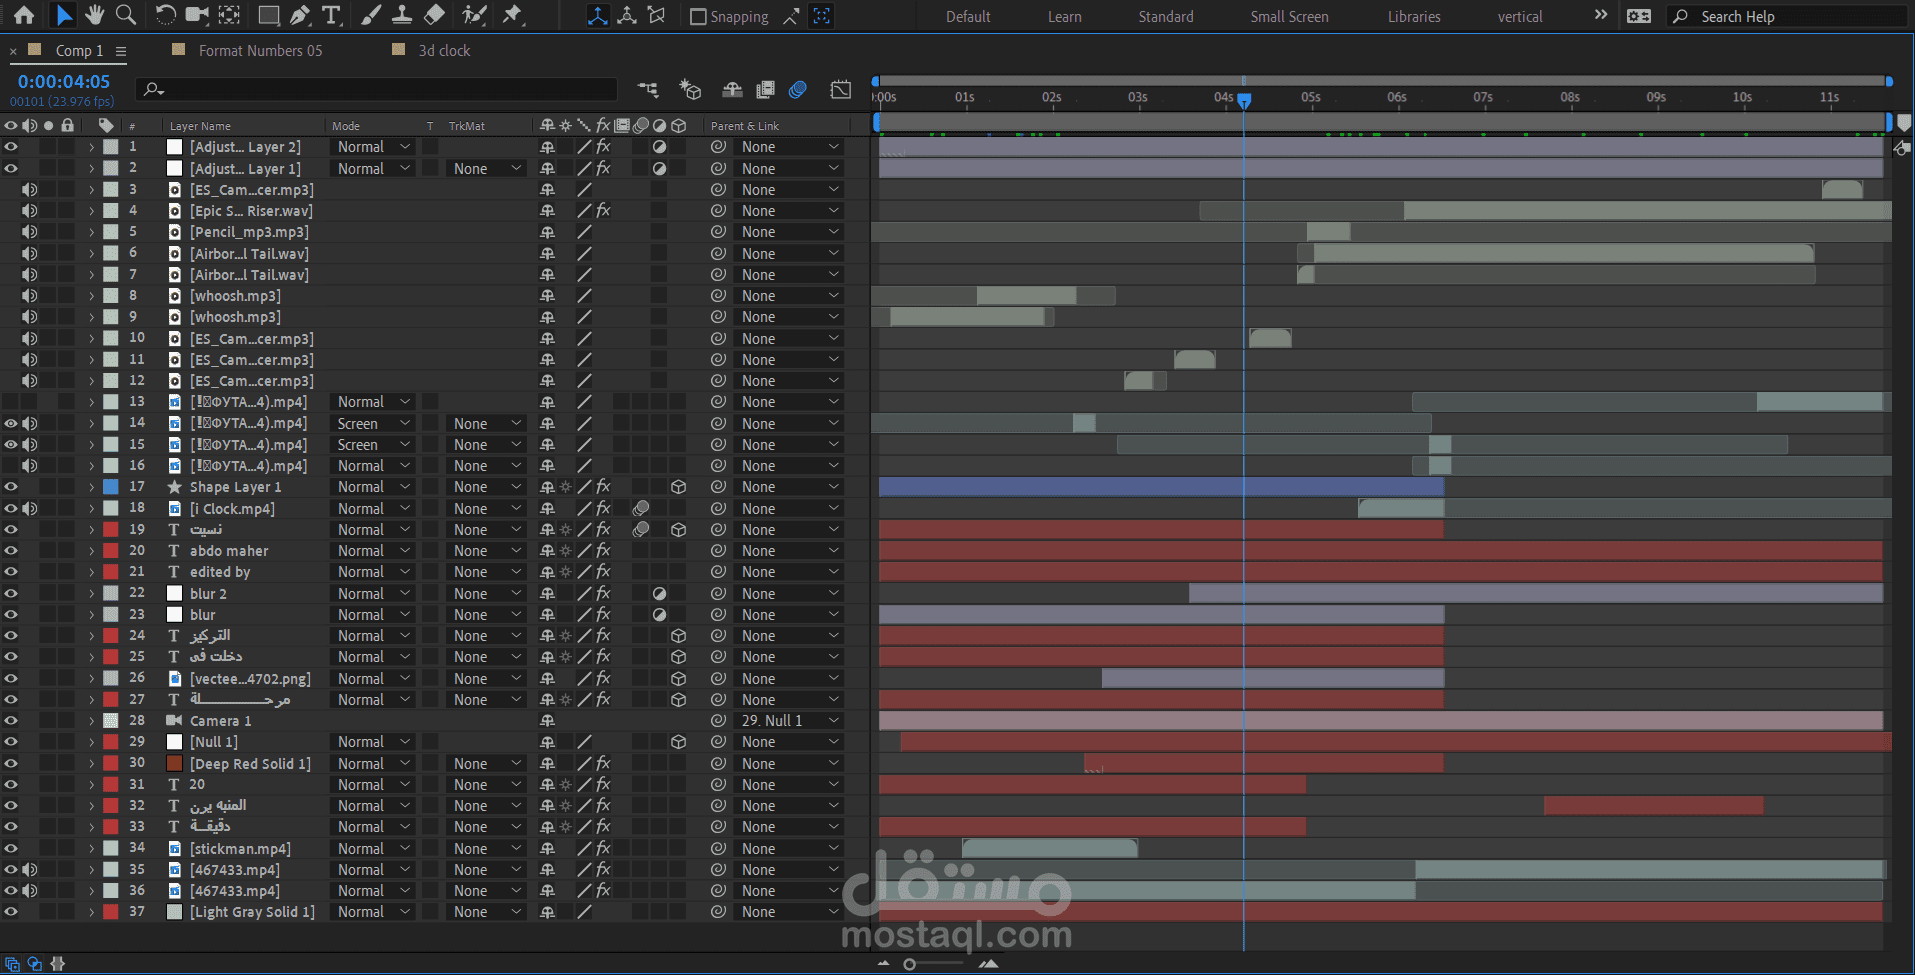Select the Puppet Pin tool
The image size is (1915, 975).
[513, 15]
